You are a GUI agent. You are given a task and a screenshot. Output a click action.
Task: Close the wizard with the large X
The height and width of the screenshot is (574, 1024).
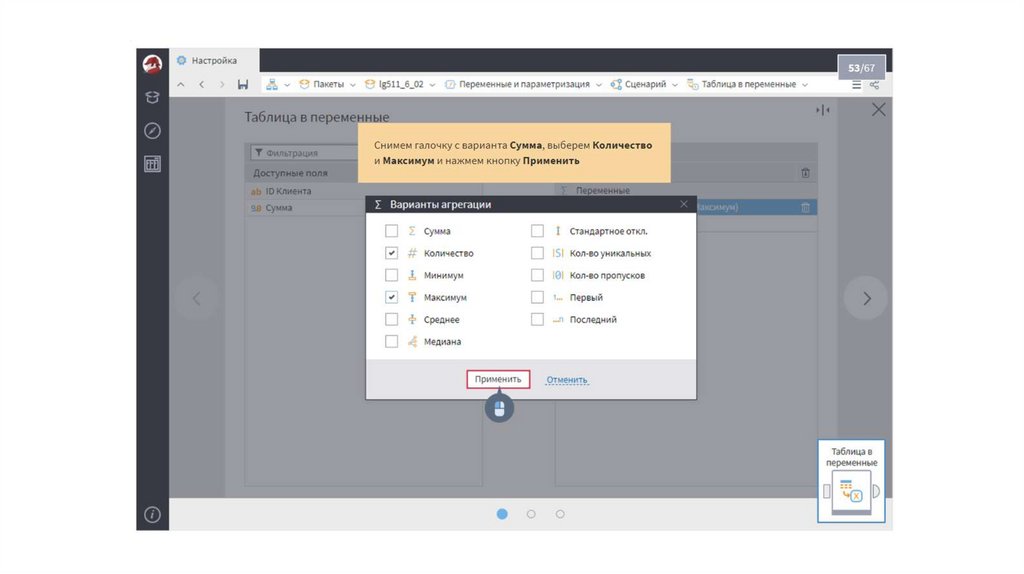(x=879, y=110)
